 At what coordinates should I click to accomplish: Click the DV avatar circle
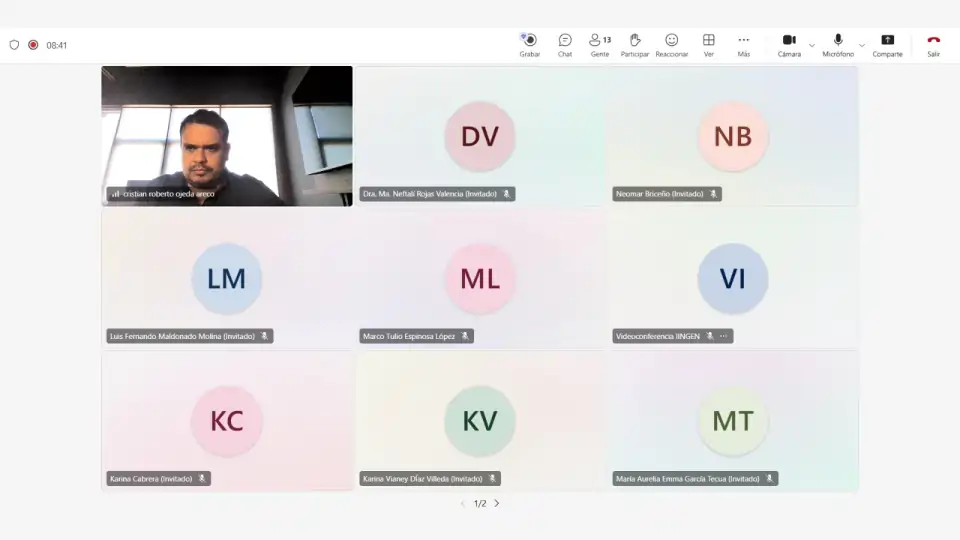click(480, 137)
